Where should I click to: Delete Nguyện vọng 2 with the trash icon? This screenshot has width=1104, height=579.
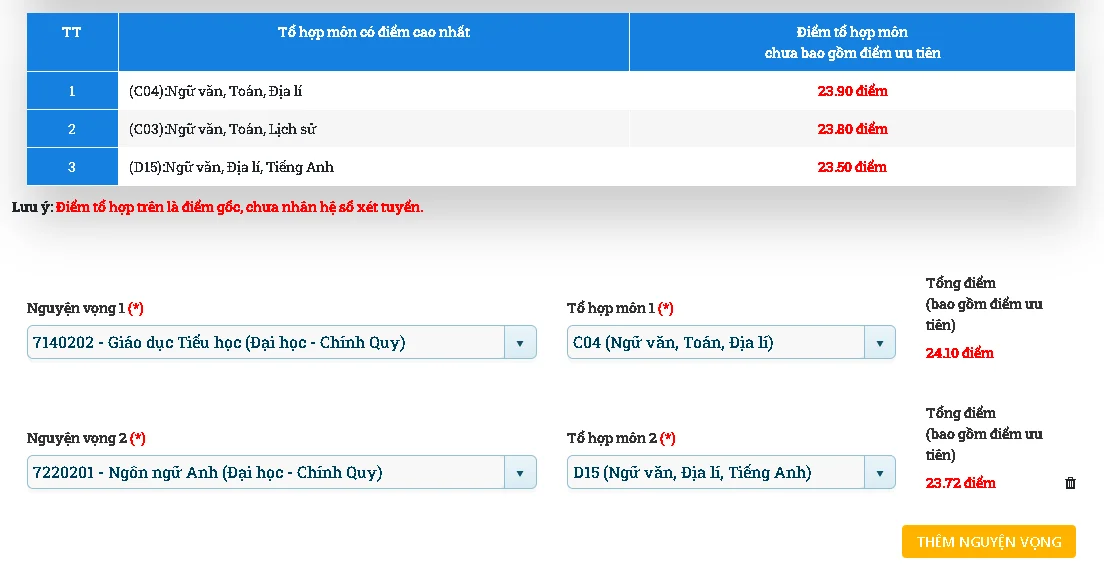1070,483
